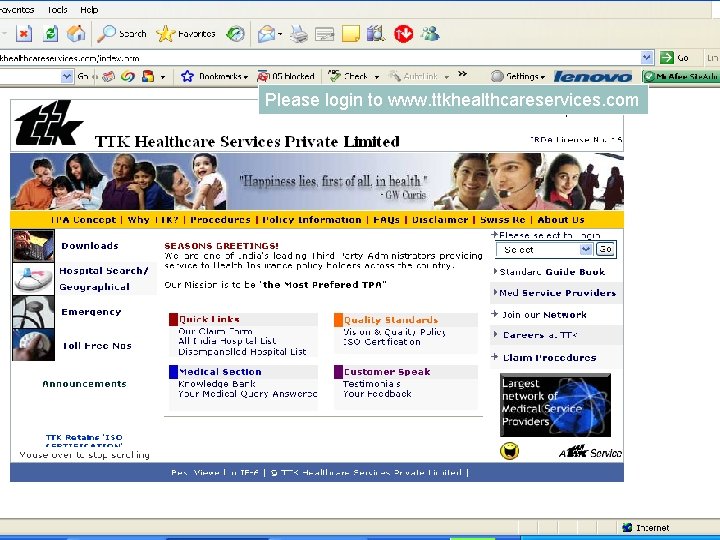Viewport: 720px width, 540px height.
Task: Open the Knowledge Bank link
Action: (217, 383)
